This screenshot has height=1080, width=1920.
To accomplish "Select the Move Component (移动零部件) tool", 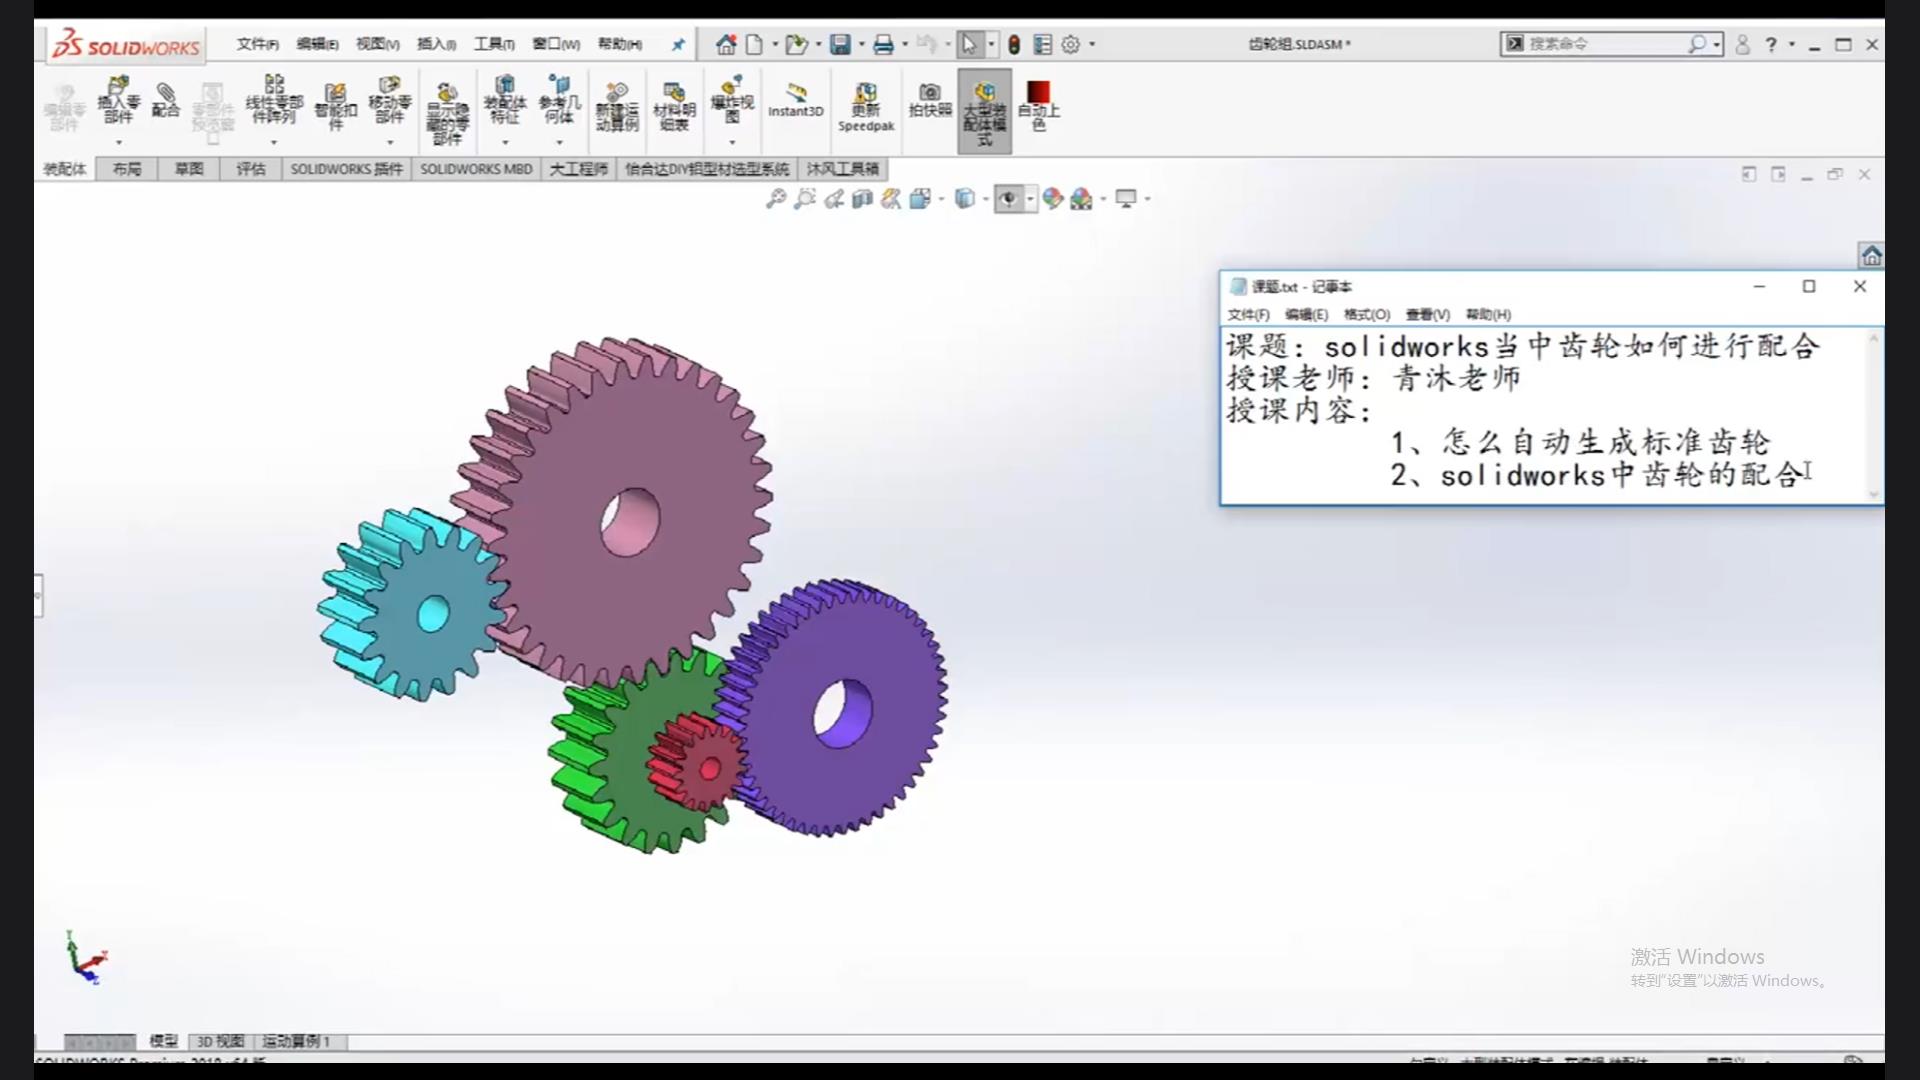I will coord(389,99).
